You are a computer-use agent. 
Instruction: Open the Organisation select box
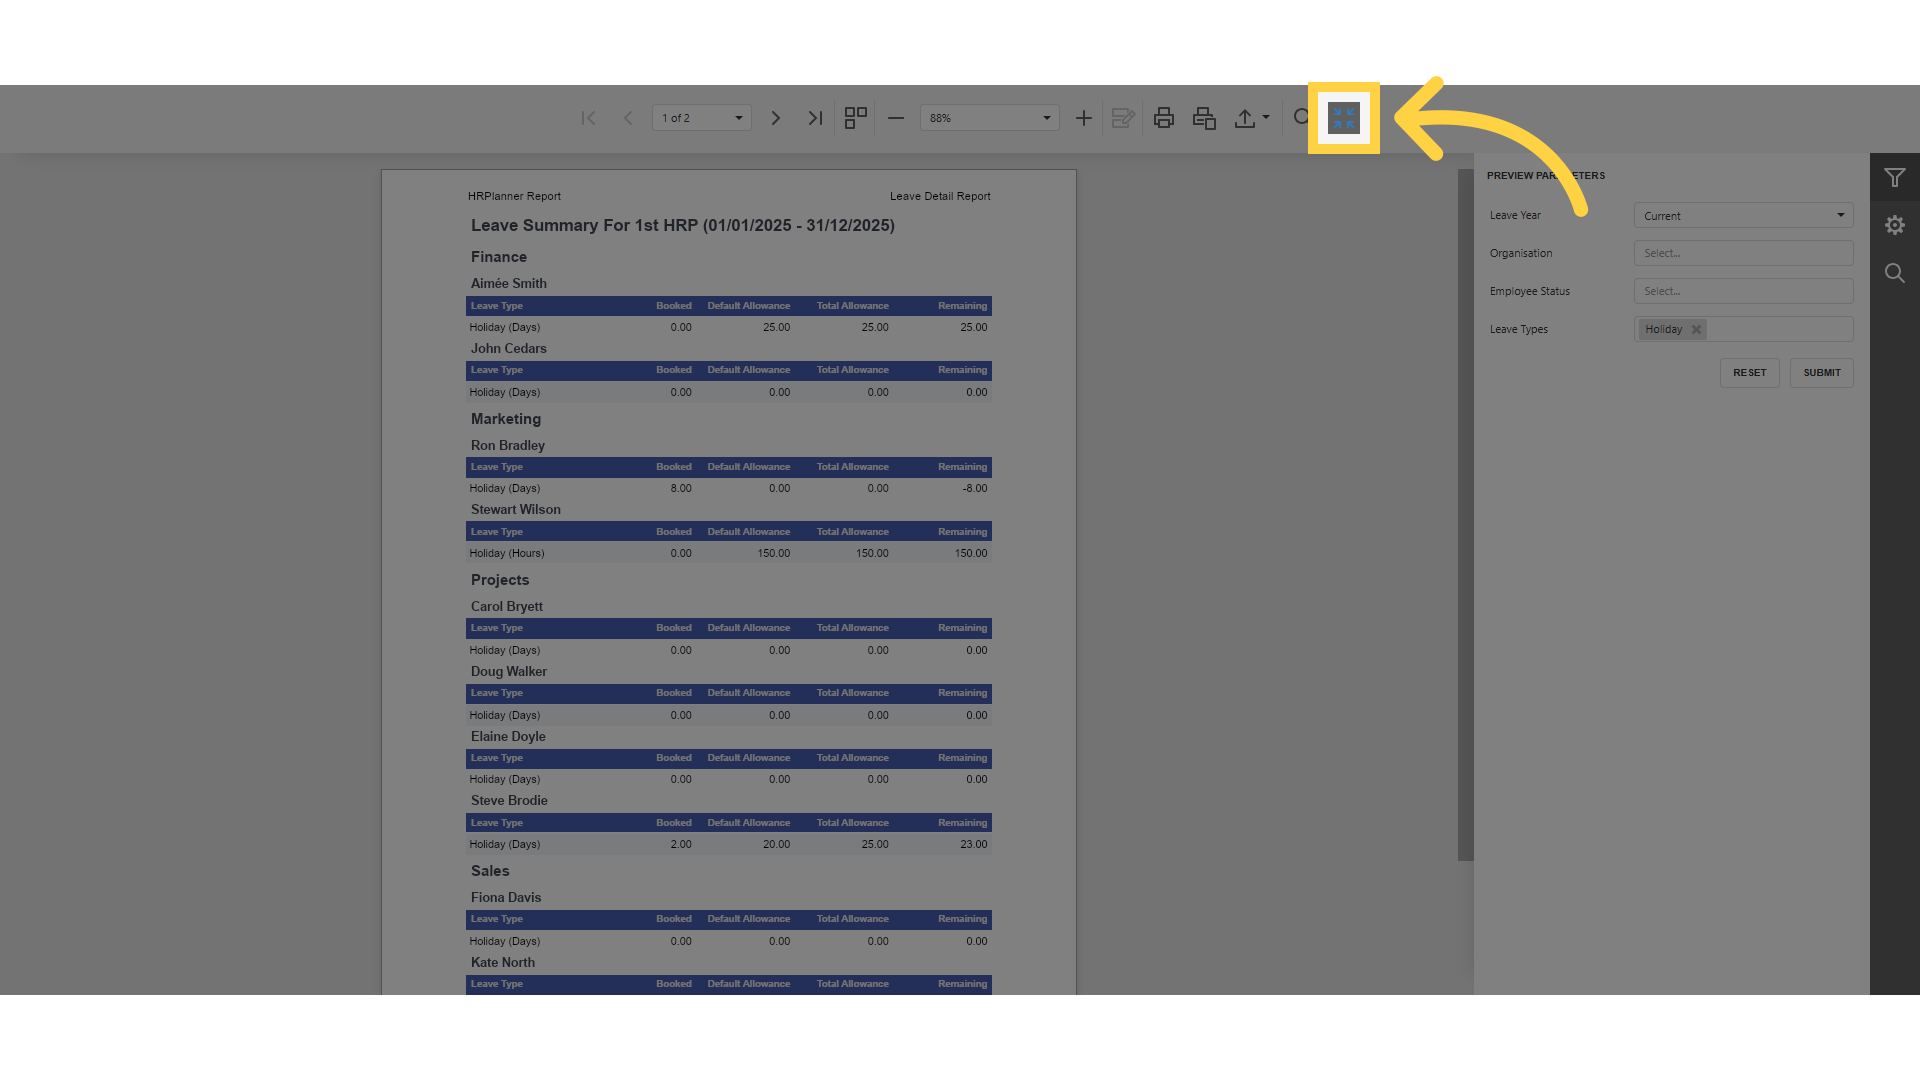tap(1743, 253)
